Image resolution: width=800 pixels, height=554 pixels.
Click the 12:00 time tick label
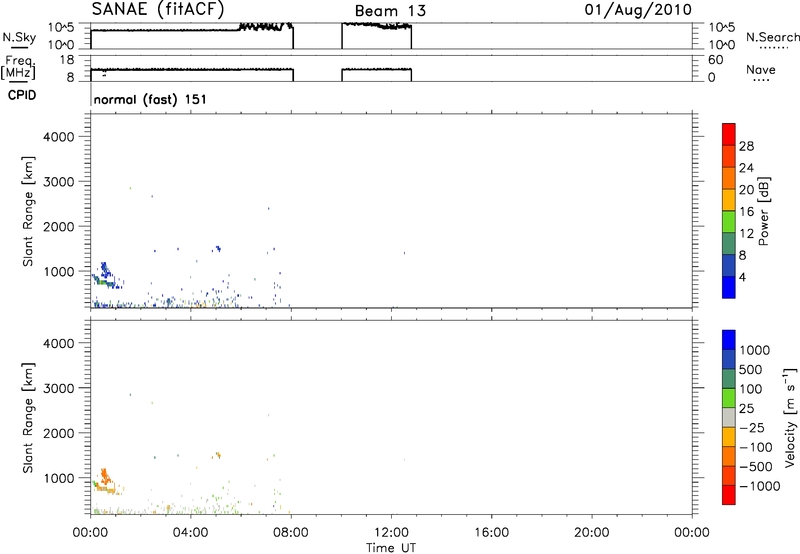pos(391,533)
